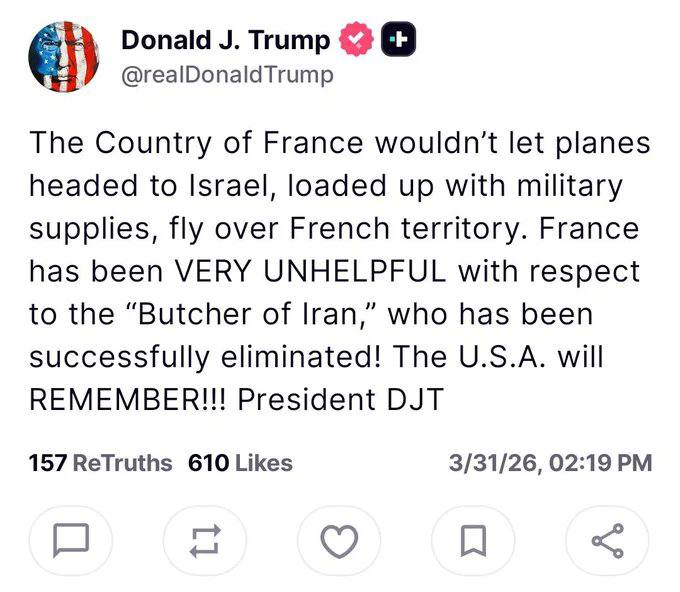
Task: Click the ReTruth arrows icon
Action: coord(205,541)
